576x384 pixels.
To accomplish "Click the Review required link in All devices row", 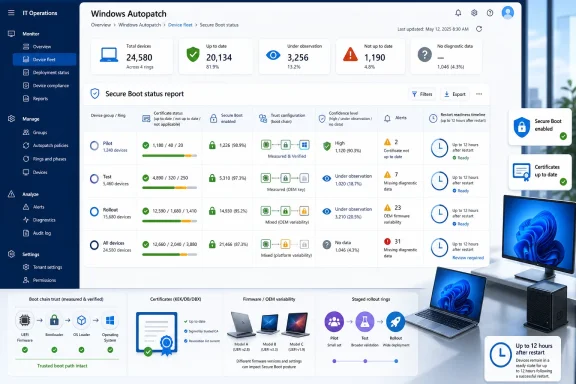I will [468, 258].
